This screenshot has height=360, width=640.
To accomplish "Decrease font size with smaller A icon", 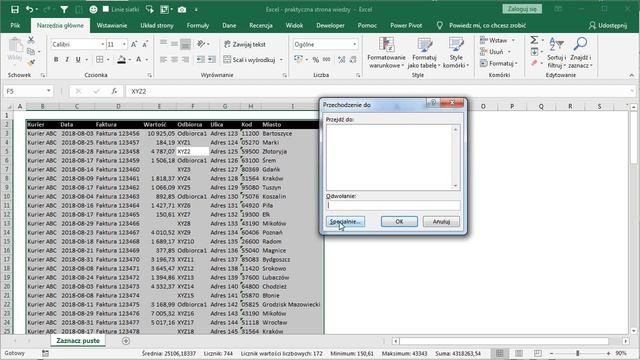I will [145, 44].
